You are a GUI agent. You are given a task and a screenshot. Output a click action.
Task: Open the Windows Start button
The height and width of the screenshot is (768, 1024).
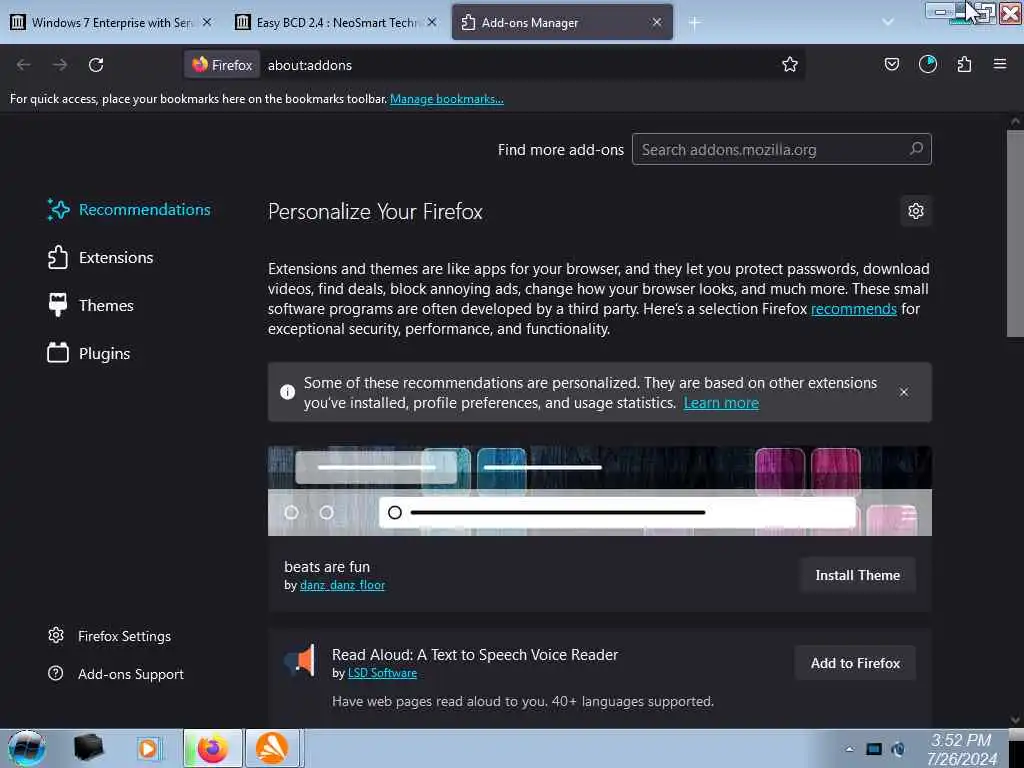tap(26, 748)
